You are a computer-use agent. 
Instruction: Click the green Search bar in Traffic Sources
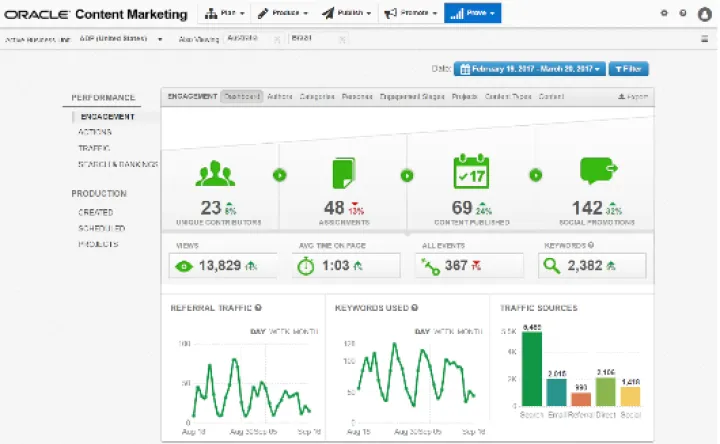pos(531,369)
